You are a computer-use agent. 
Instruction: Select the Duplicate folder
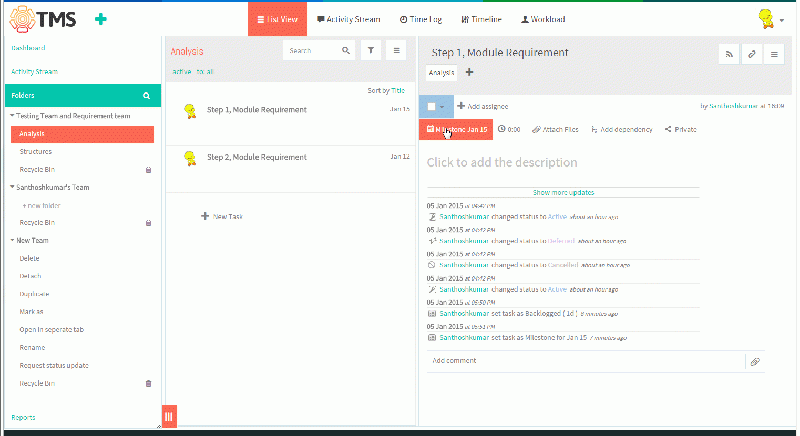(x=34, y=294)
